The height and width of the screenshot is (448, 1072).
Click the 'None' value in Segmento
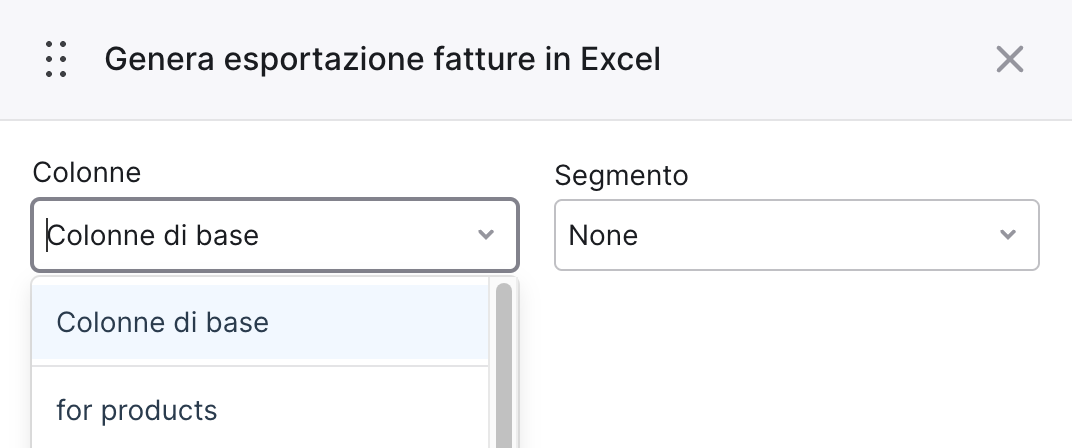coord(603,235)
